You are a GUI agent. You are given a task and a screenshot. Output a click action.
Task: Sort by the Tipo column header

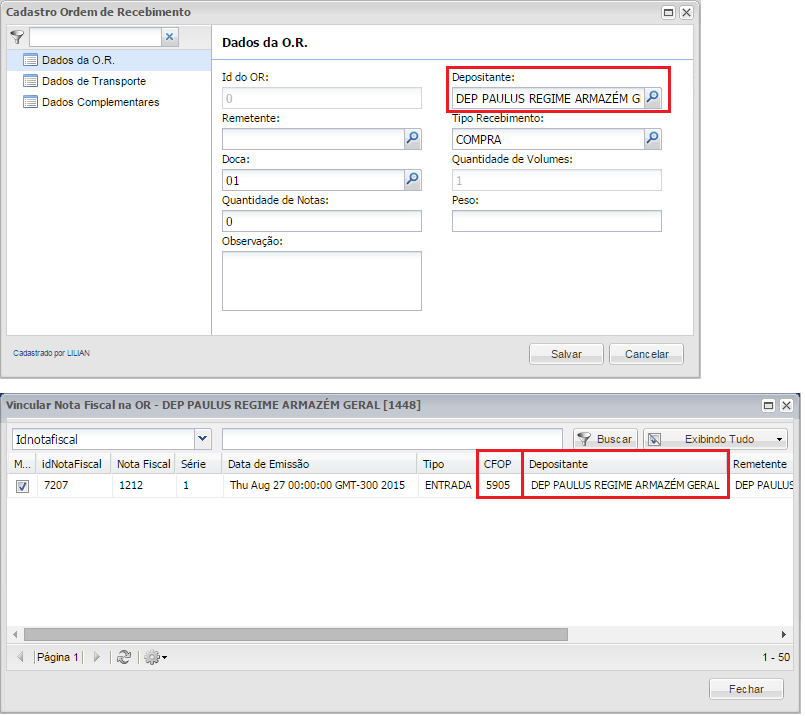coord(447,464)
